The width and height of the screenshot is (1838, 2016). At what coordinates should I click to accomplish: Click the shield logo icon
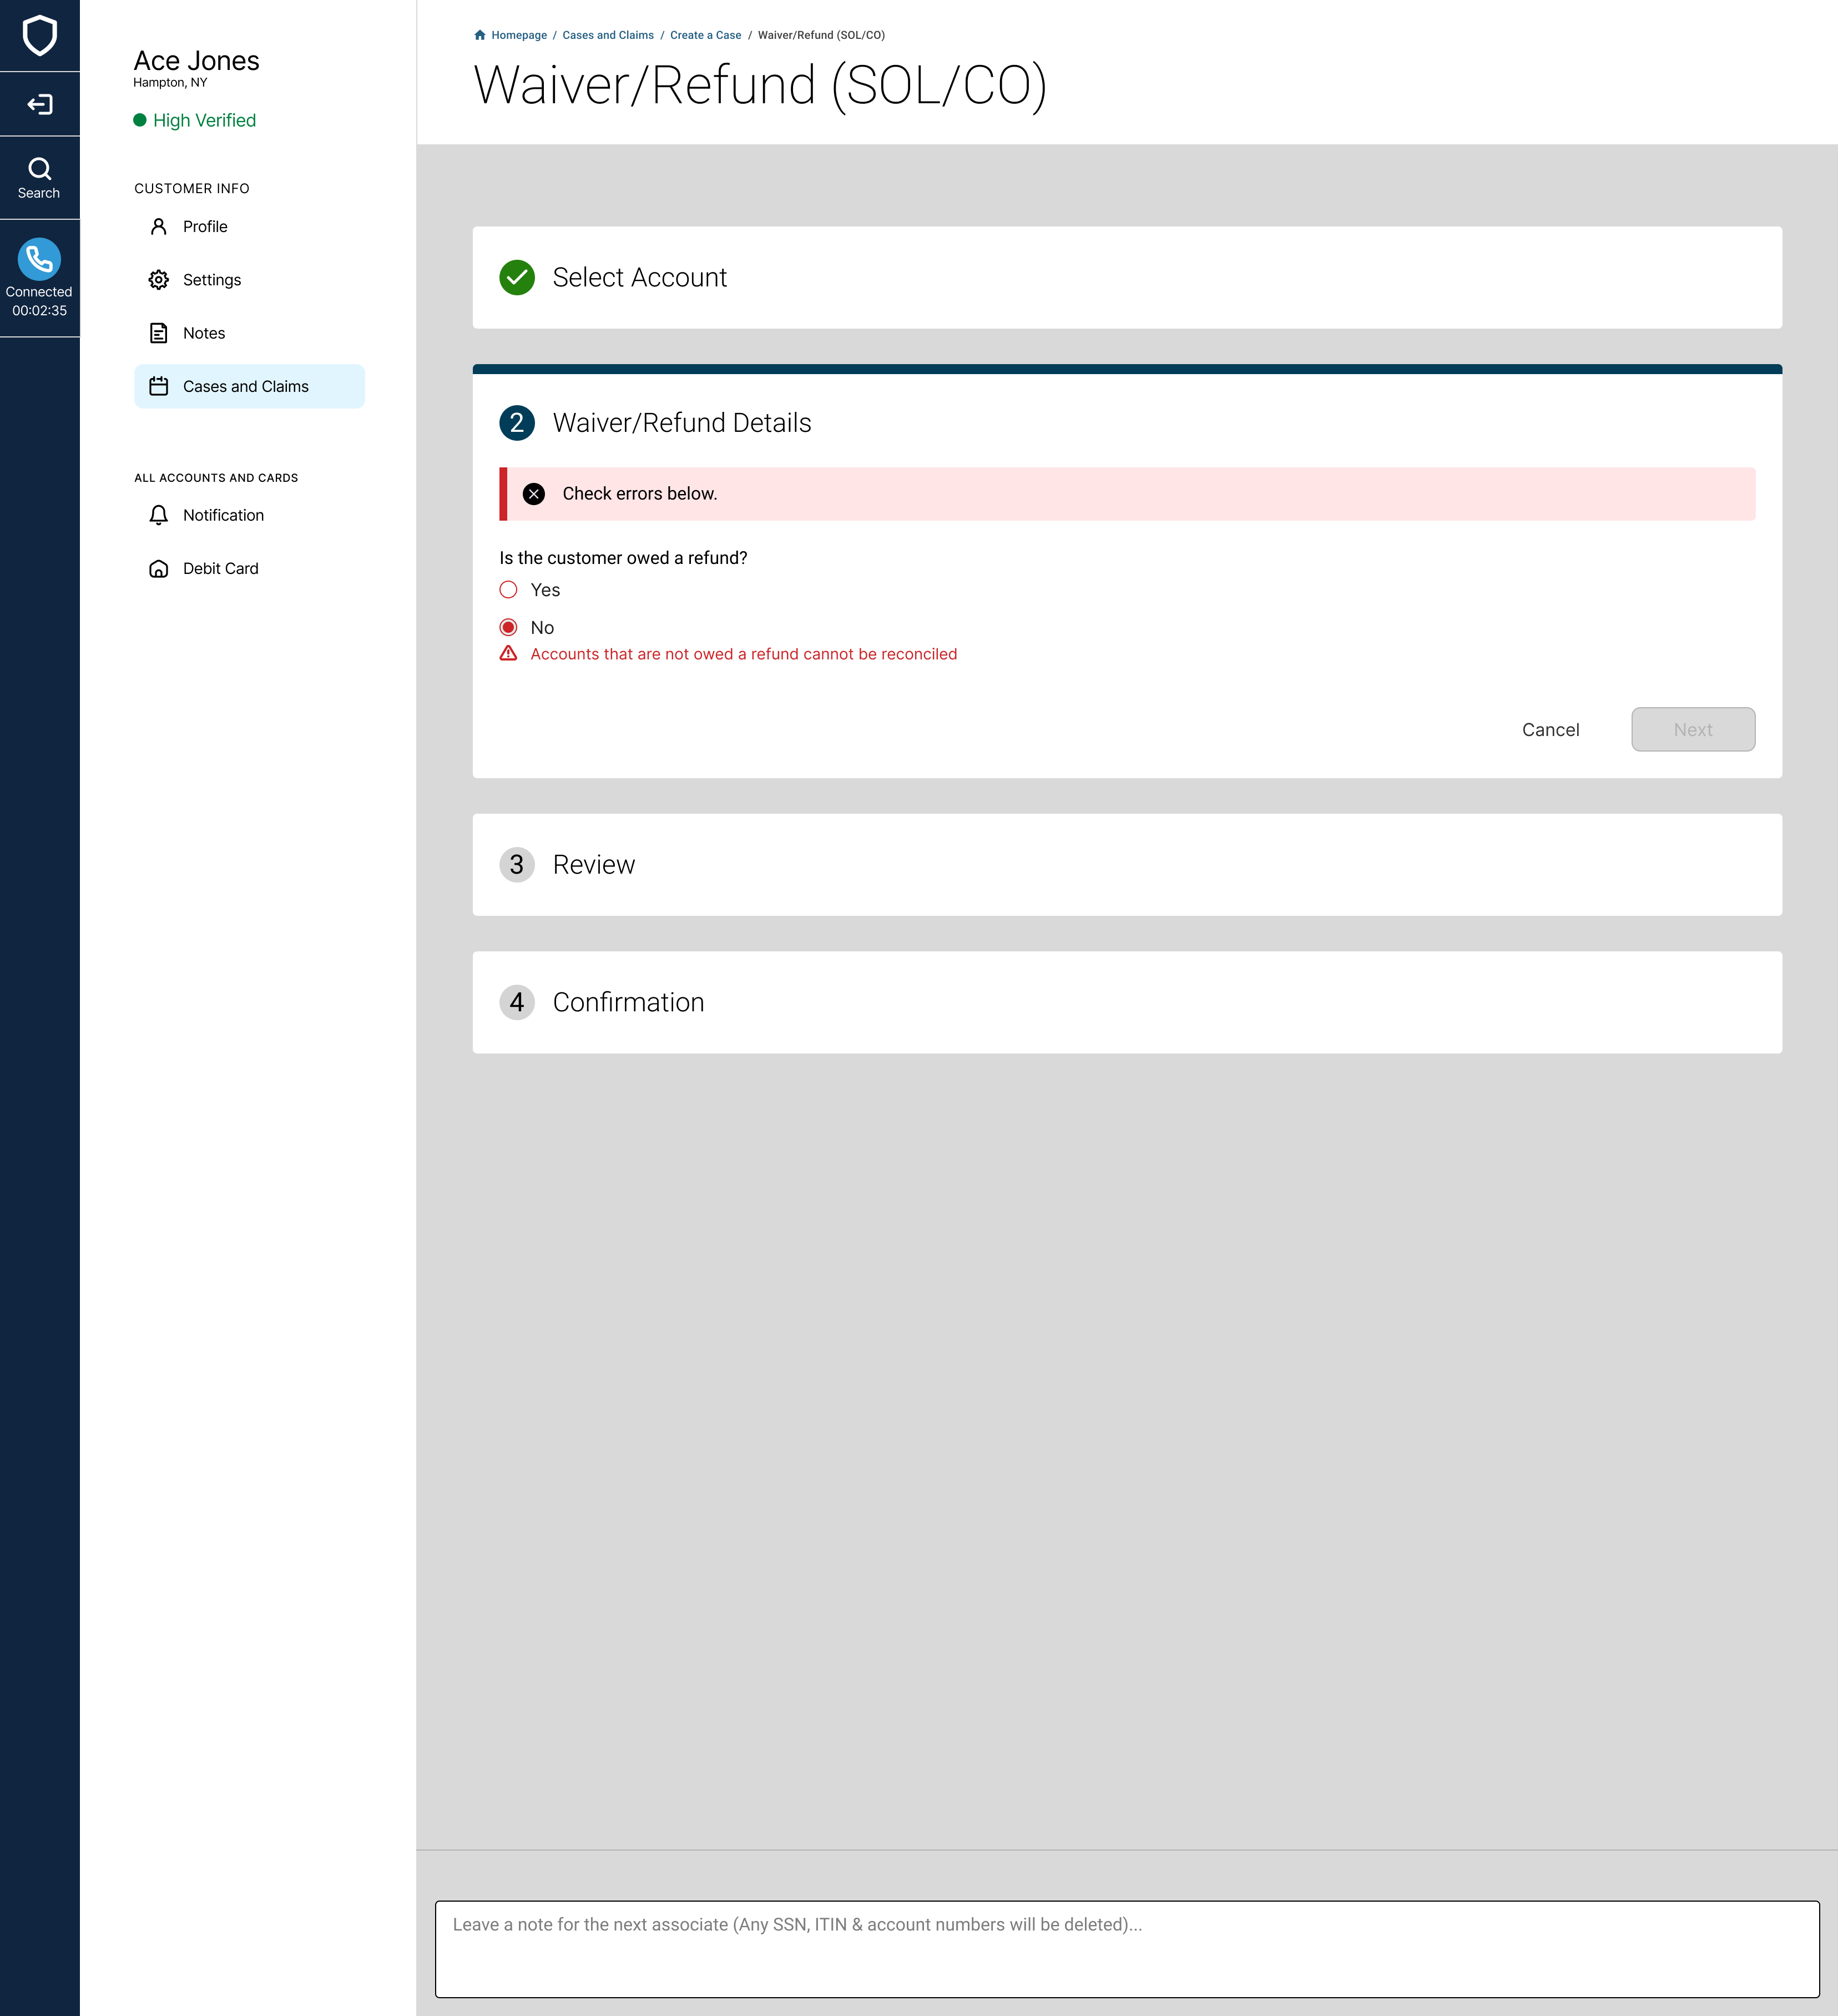[39, 35]
